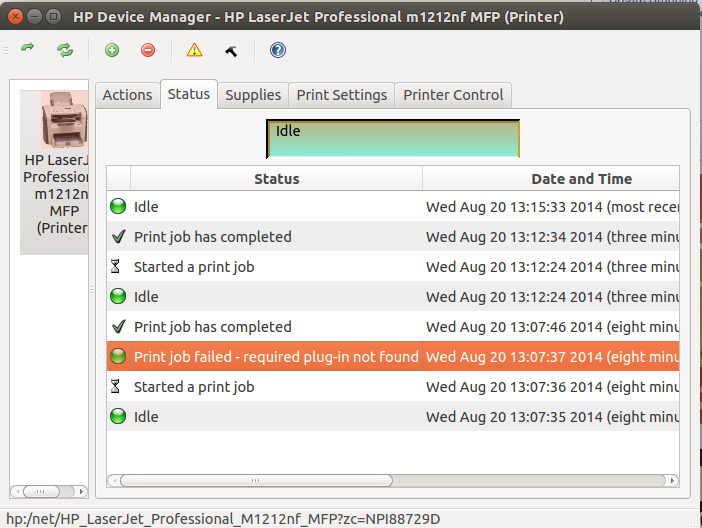Refresh the device list with the green circular arrows icon

(x=65, y=50)
